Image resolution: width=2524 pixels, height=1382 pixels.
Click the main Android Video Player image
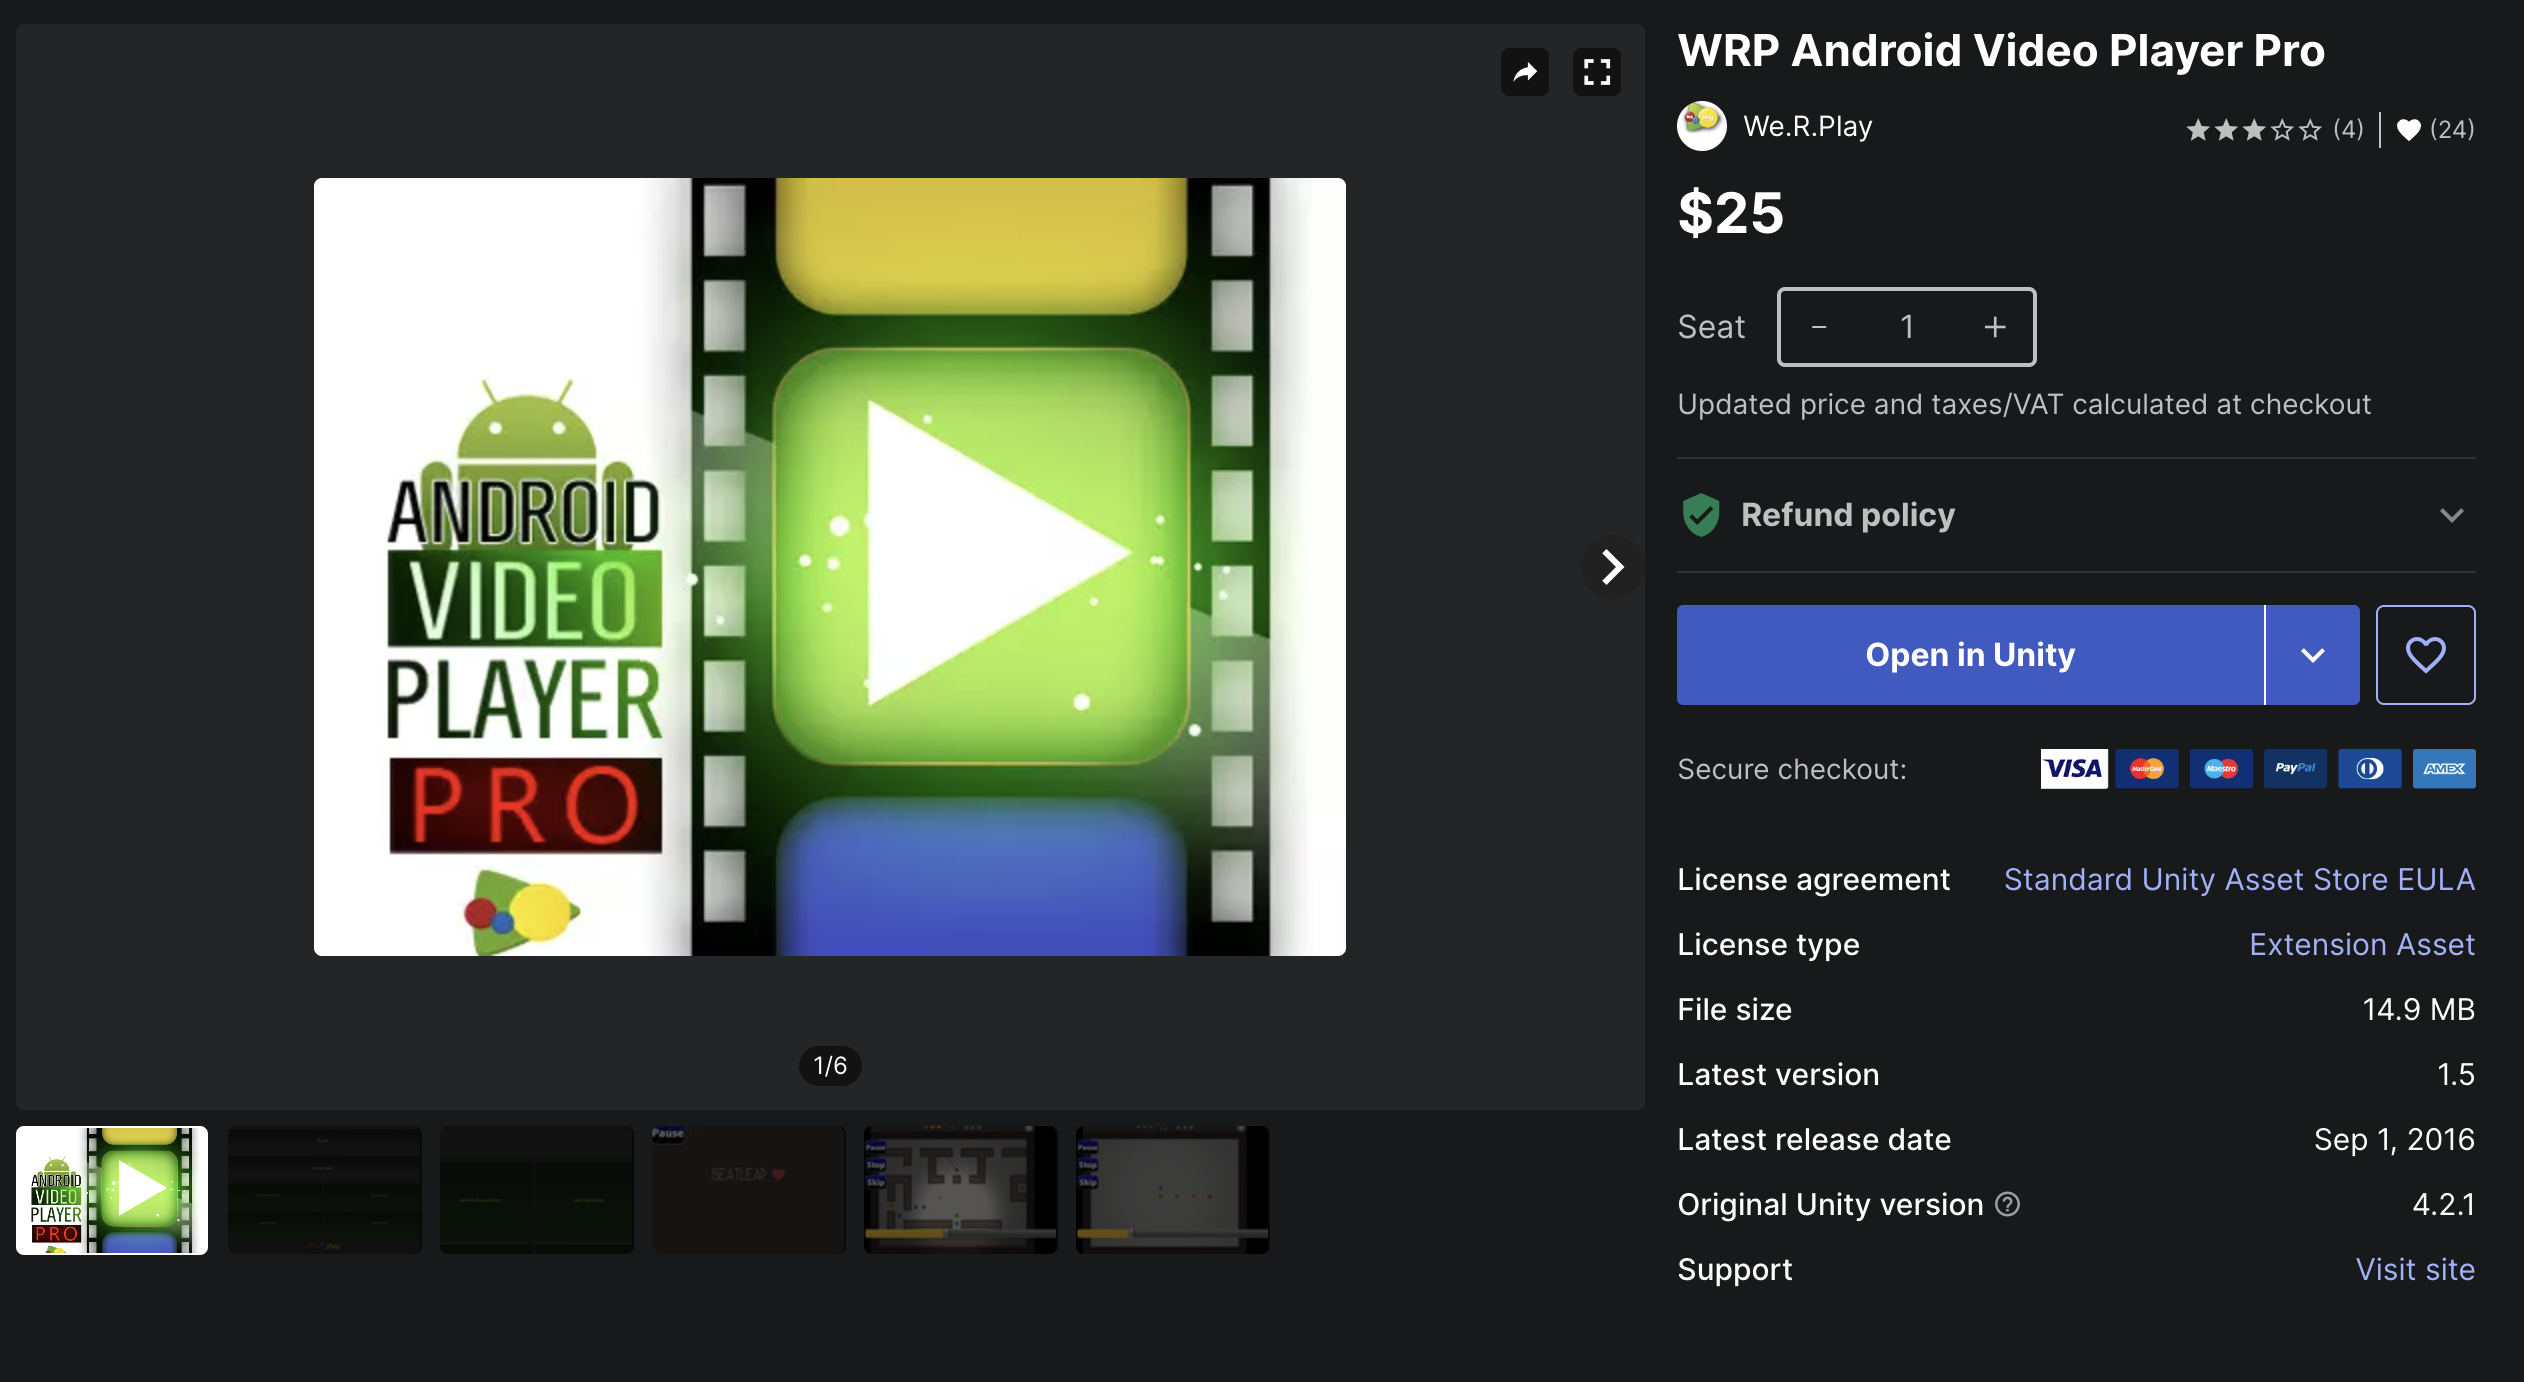pos(830,567)
